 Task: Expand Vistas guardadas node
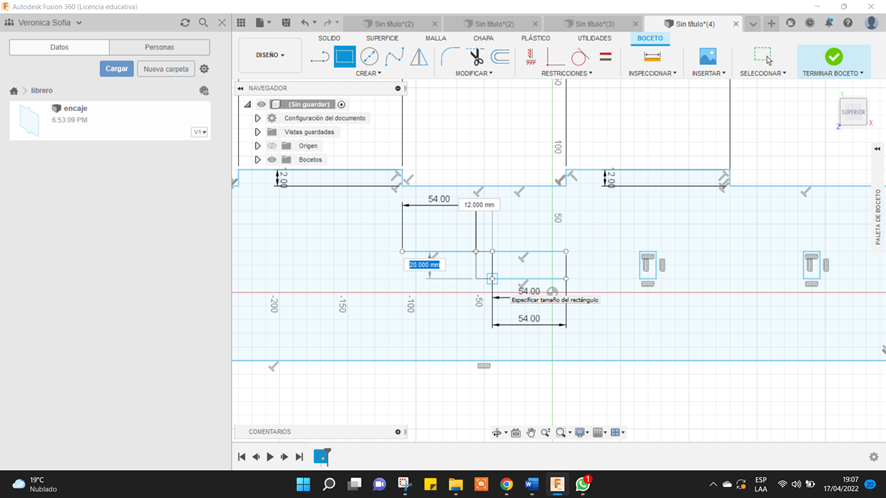(258, 132)
